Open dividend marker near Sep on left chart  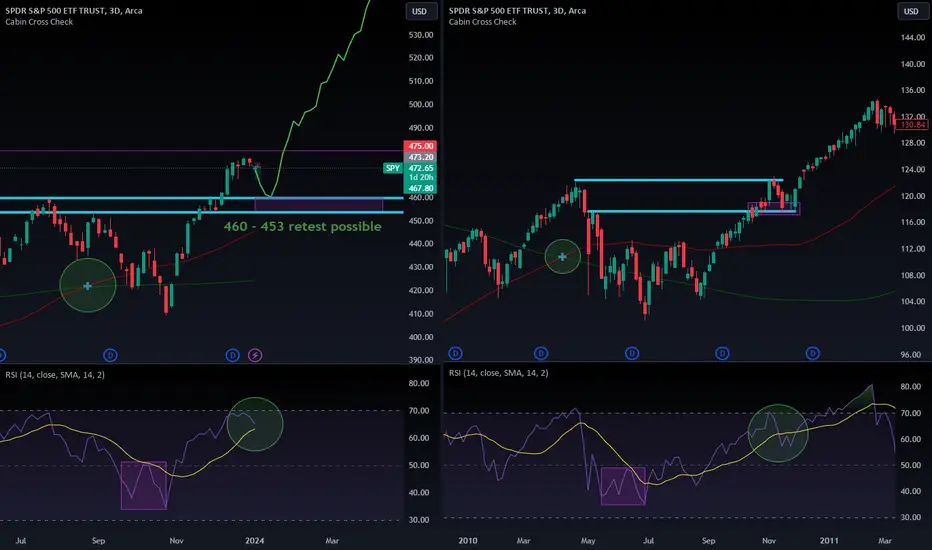point(110,356)
